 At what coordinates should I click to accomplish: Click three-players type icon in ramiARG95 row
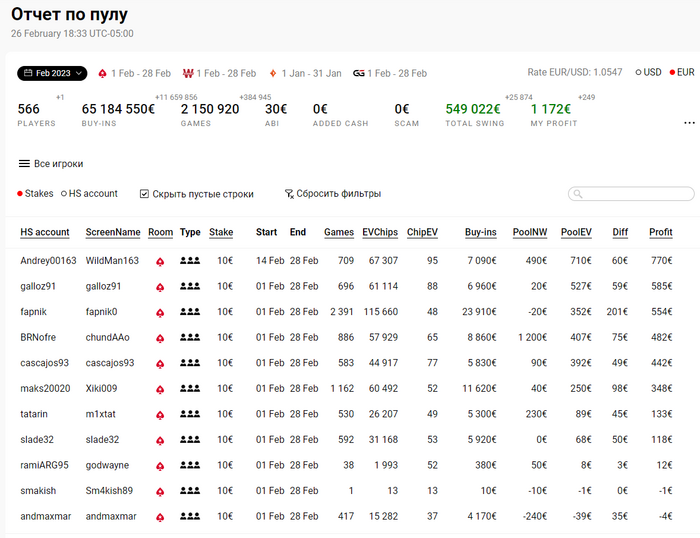click(x=190, y=465)
